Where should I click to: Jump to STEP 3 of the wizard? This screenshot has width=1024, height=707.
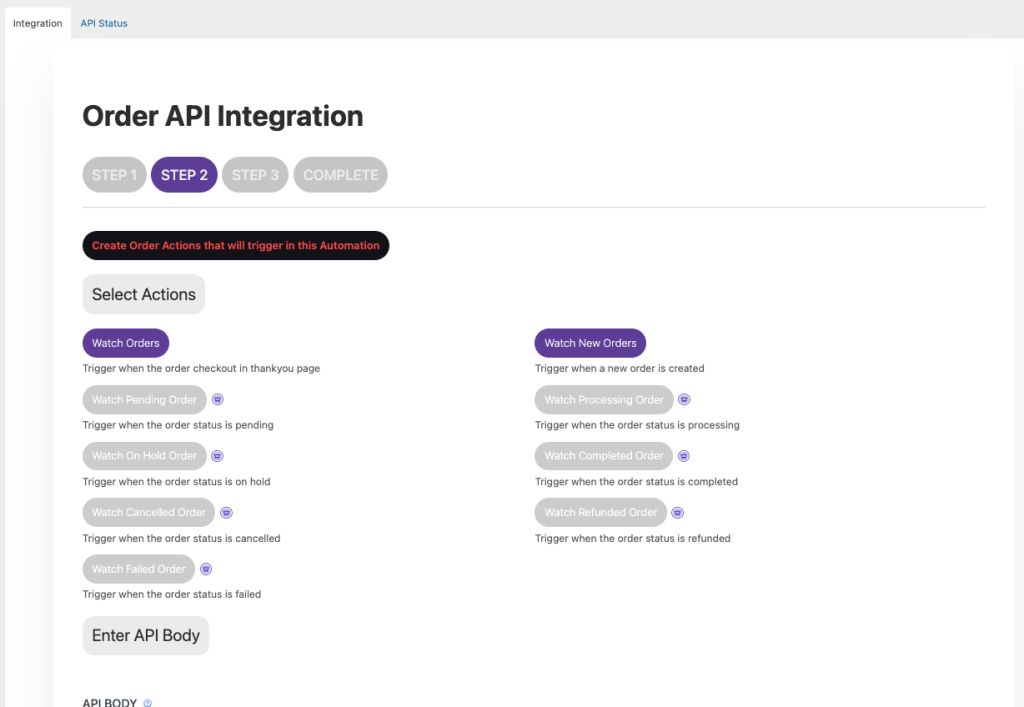[x=255, y=175]
